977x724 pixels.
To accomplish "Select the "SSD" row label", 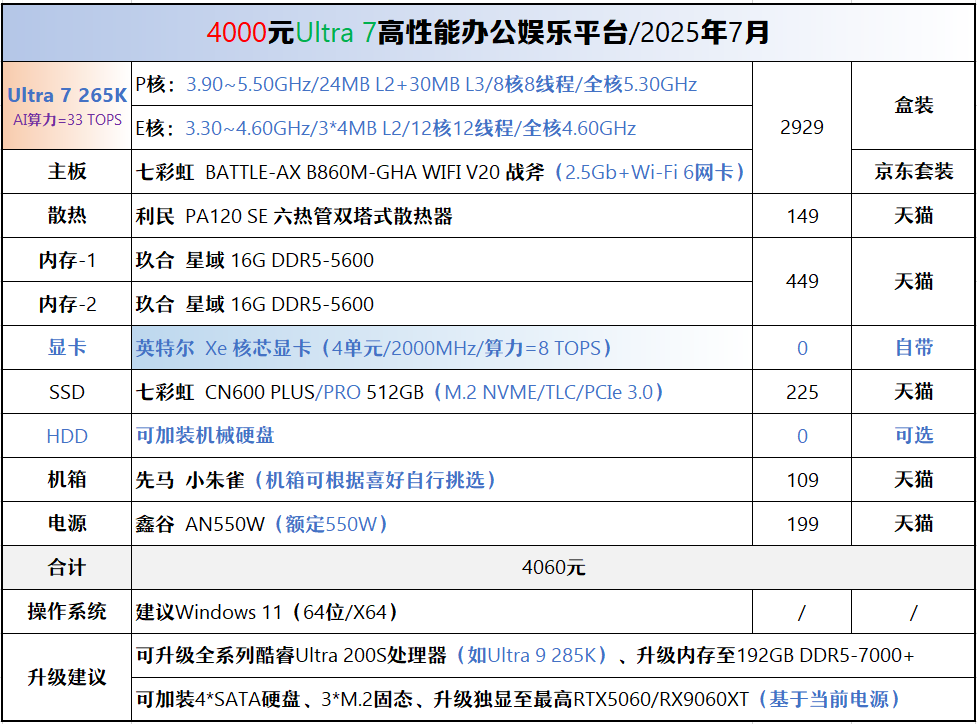I will coord(67,392).
